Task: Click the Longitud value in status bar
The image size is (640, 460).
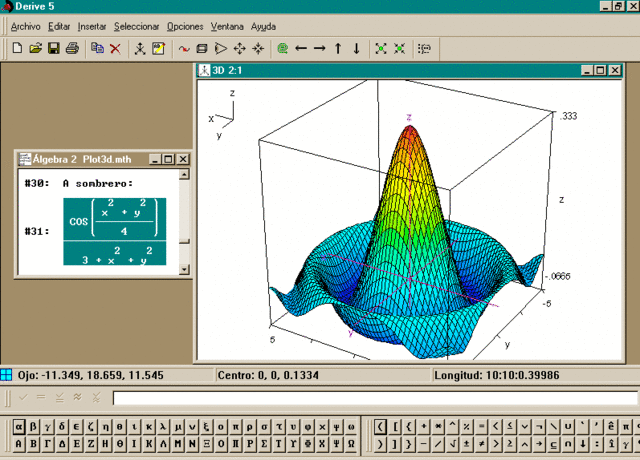Action: 497,375
